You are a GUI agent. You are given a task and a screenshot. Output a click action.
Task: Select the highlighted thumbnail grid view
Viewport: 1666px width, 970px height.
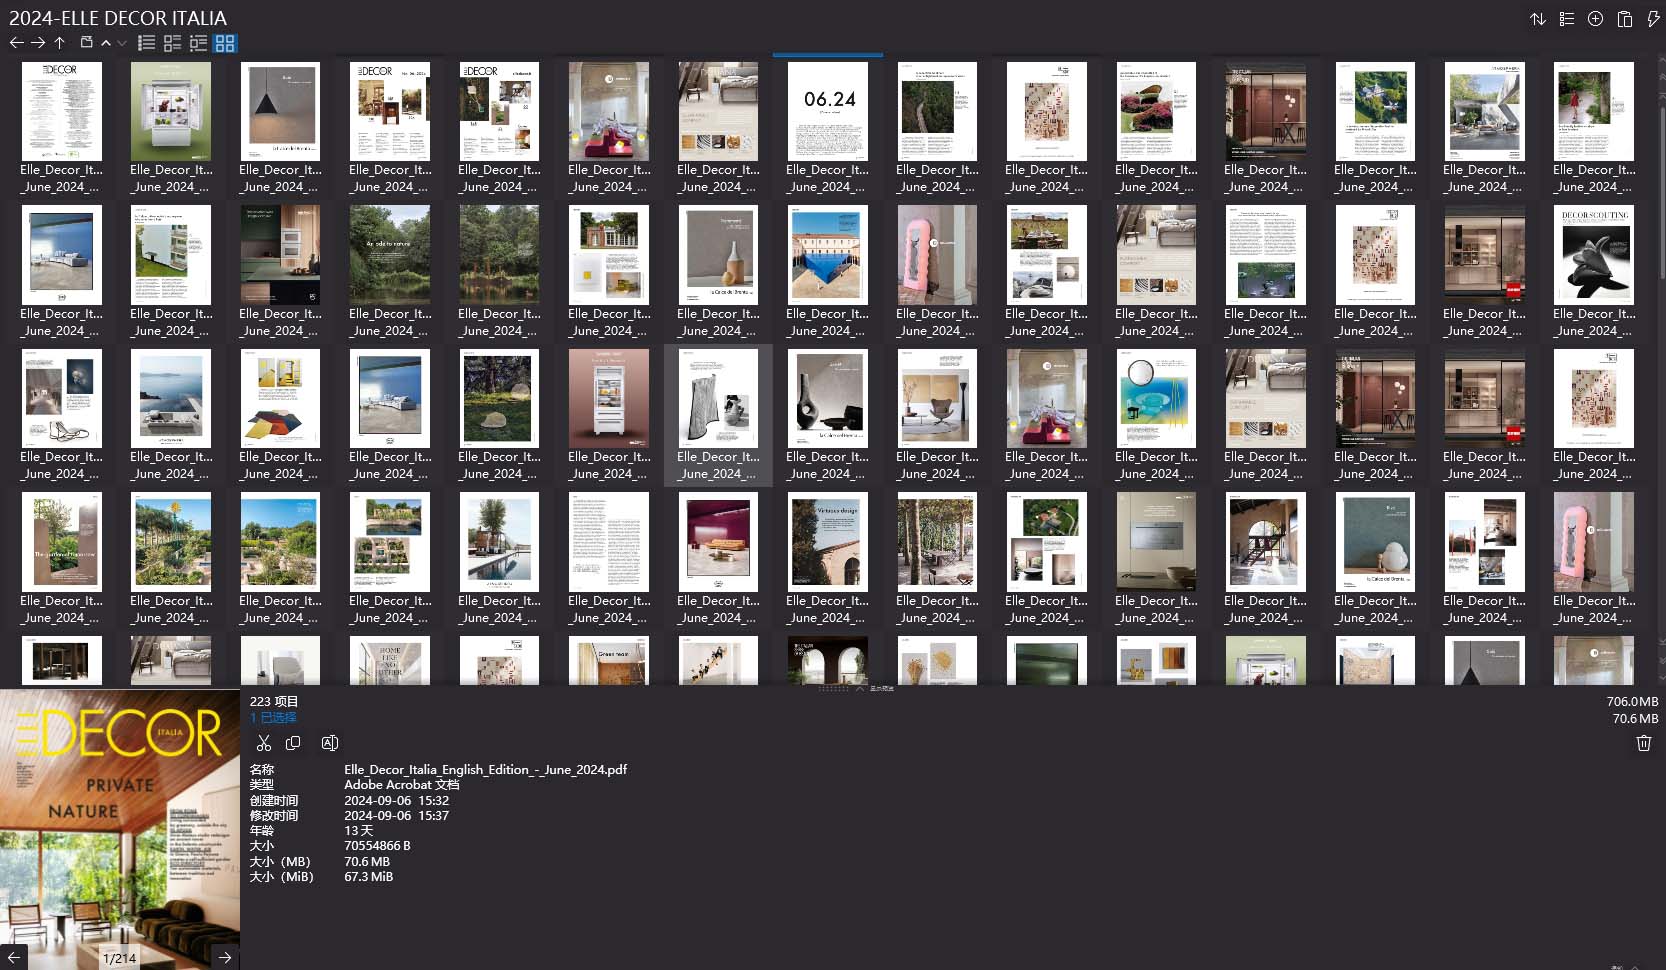(x=225, y=43)
